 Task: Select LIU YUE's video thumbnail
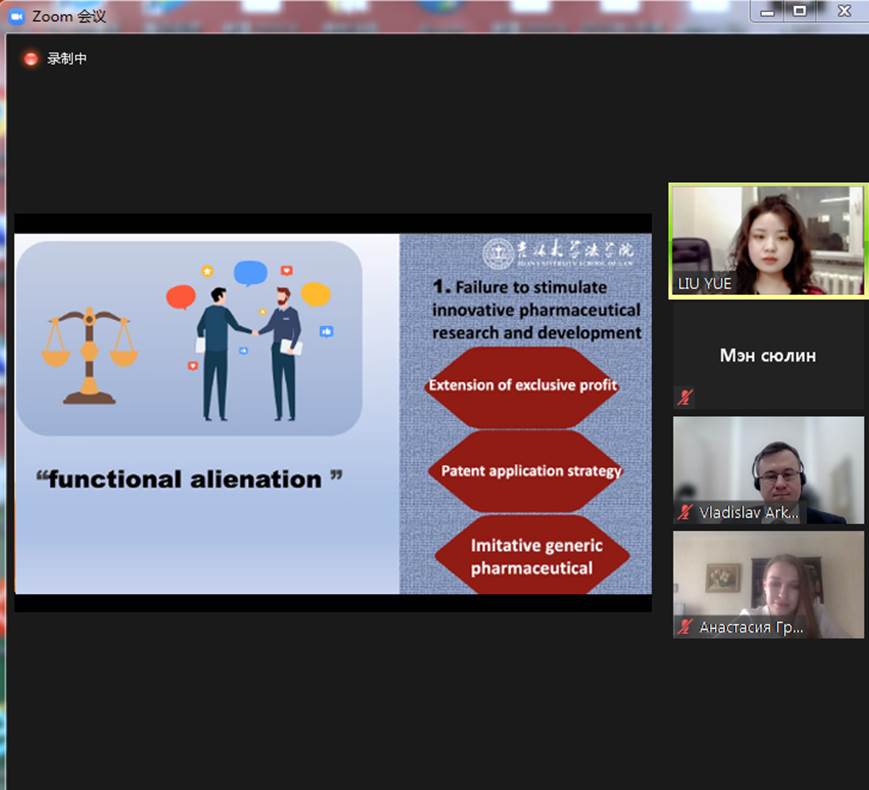767,240
